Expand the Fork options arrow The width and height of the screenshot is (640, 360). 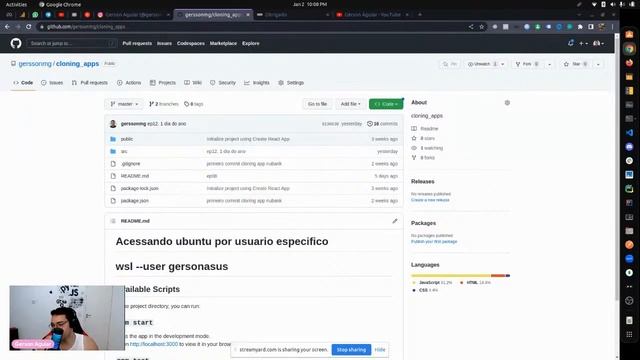549,64
